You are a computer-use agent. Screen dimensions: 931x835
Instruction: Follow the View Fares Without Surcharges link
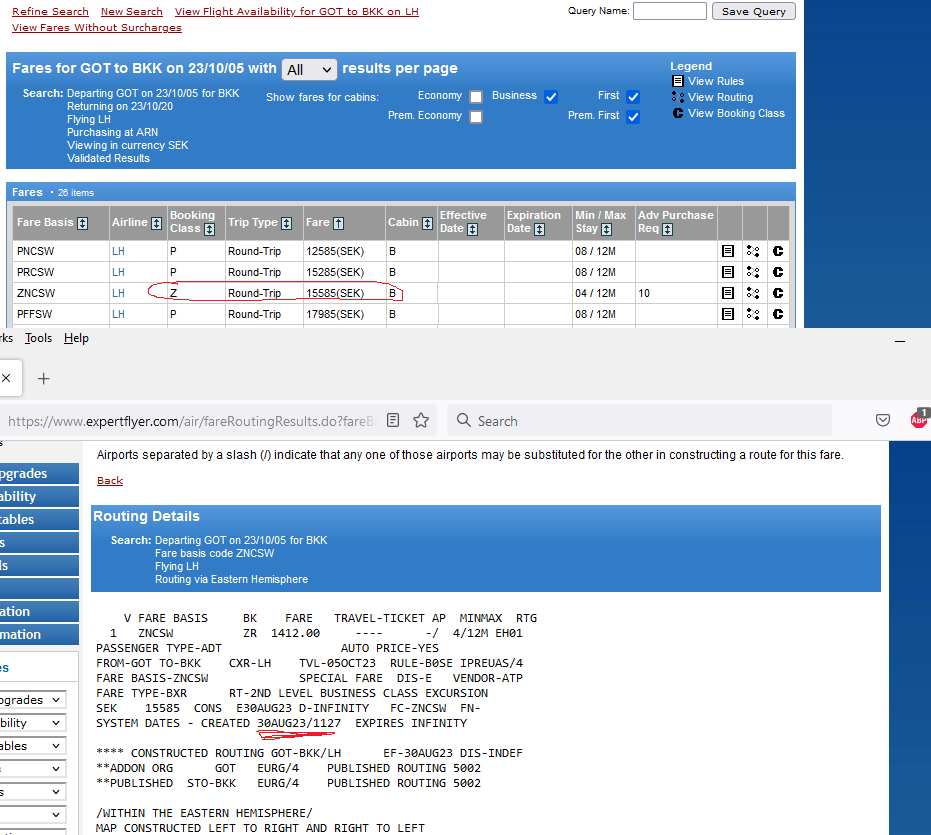[x=97, y=28]
